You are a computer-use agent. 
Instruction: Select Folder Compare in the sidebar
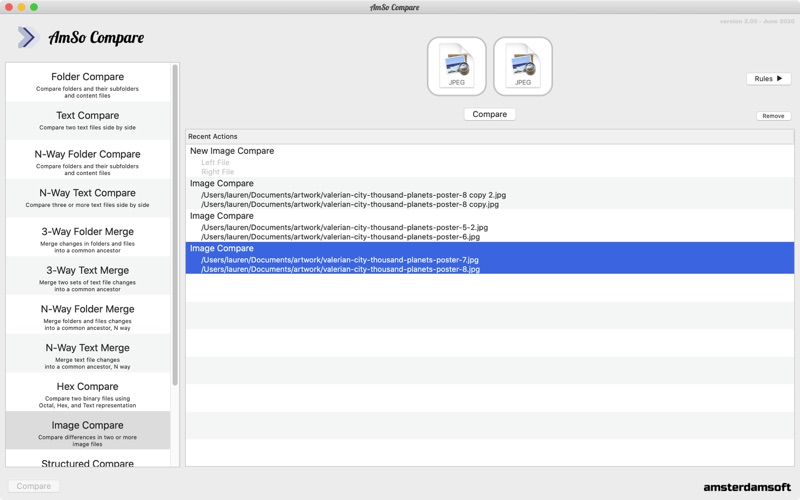(x=88, y=83)
